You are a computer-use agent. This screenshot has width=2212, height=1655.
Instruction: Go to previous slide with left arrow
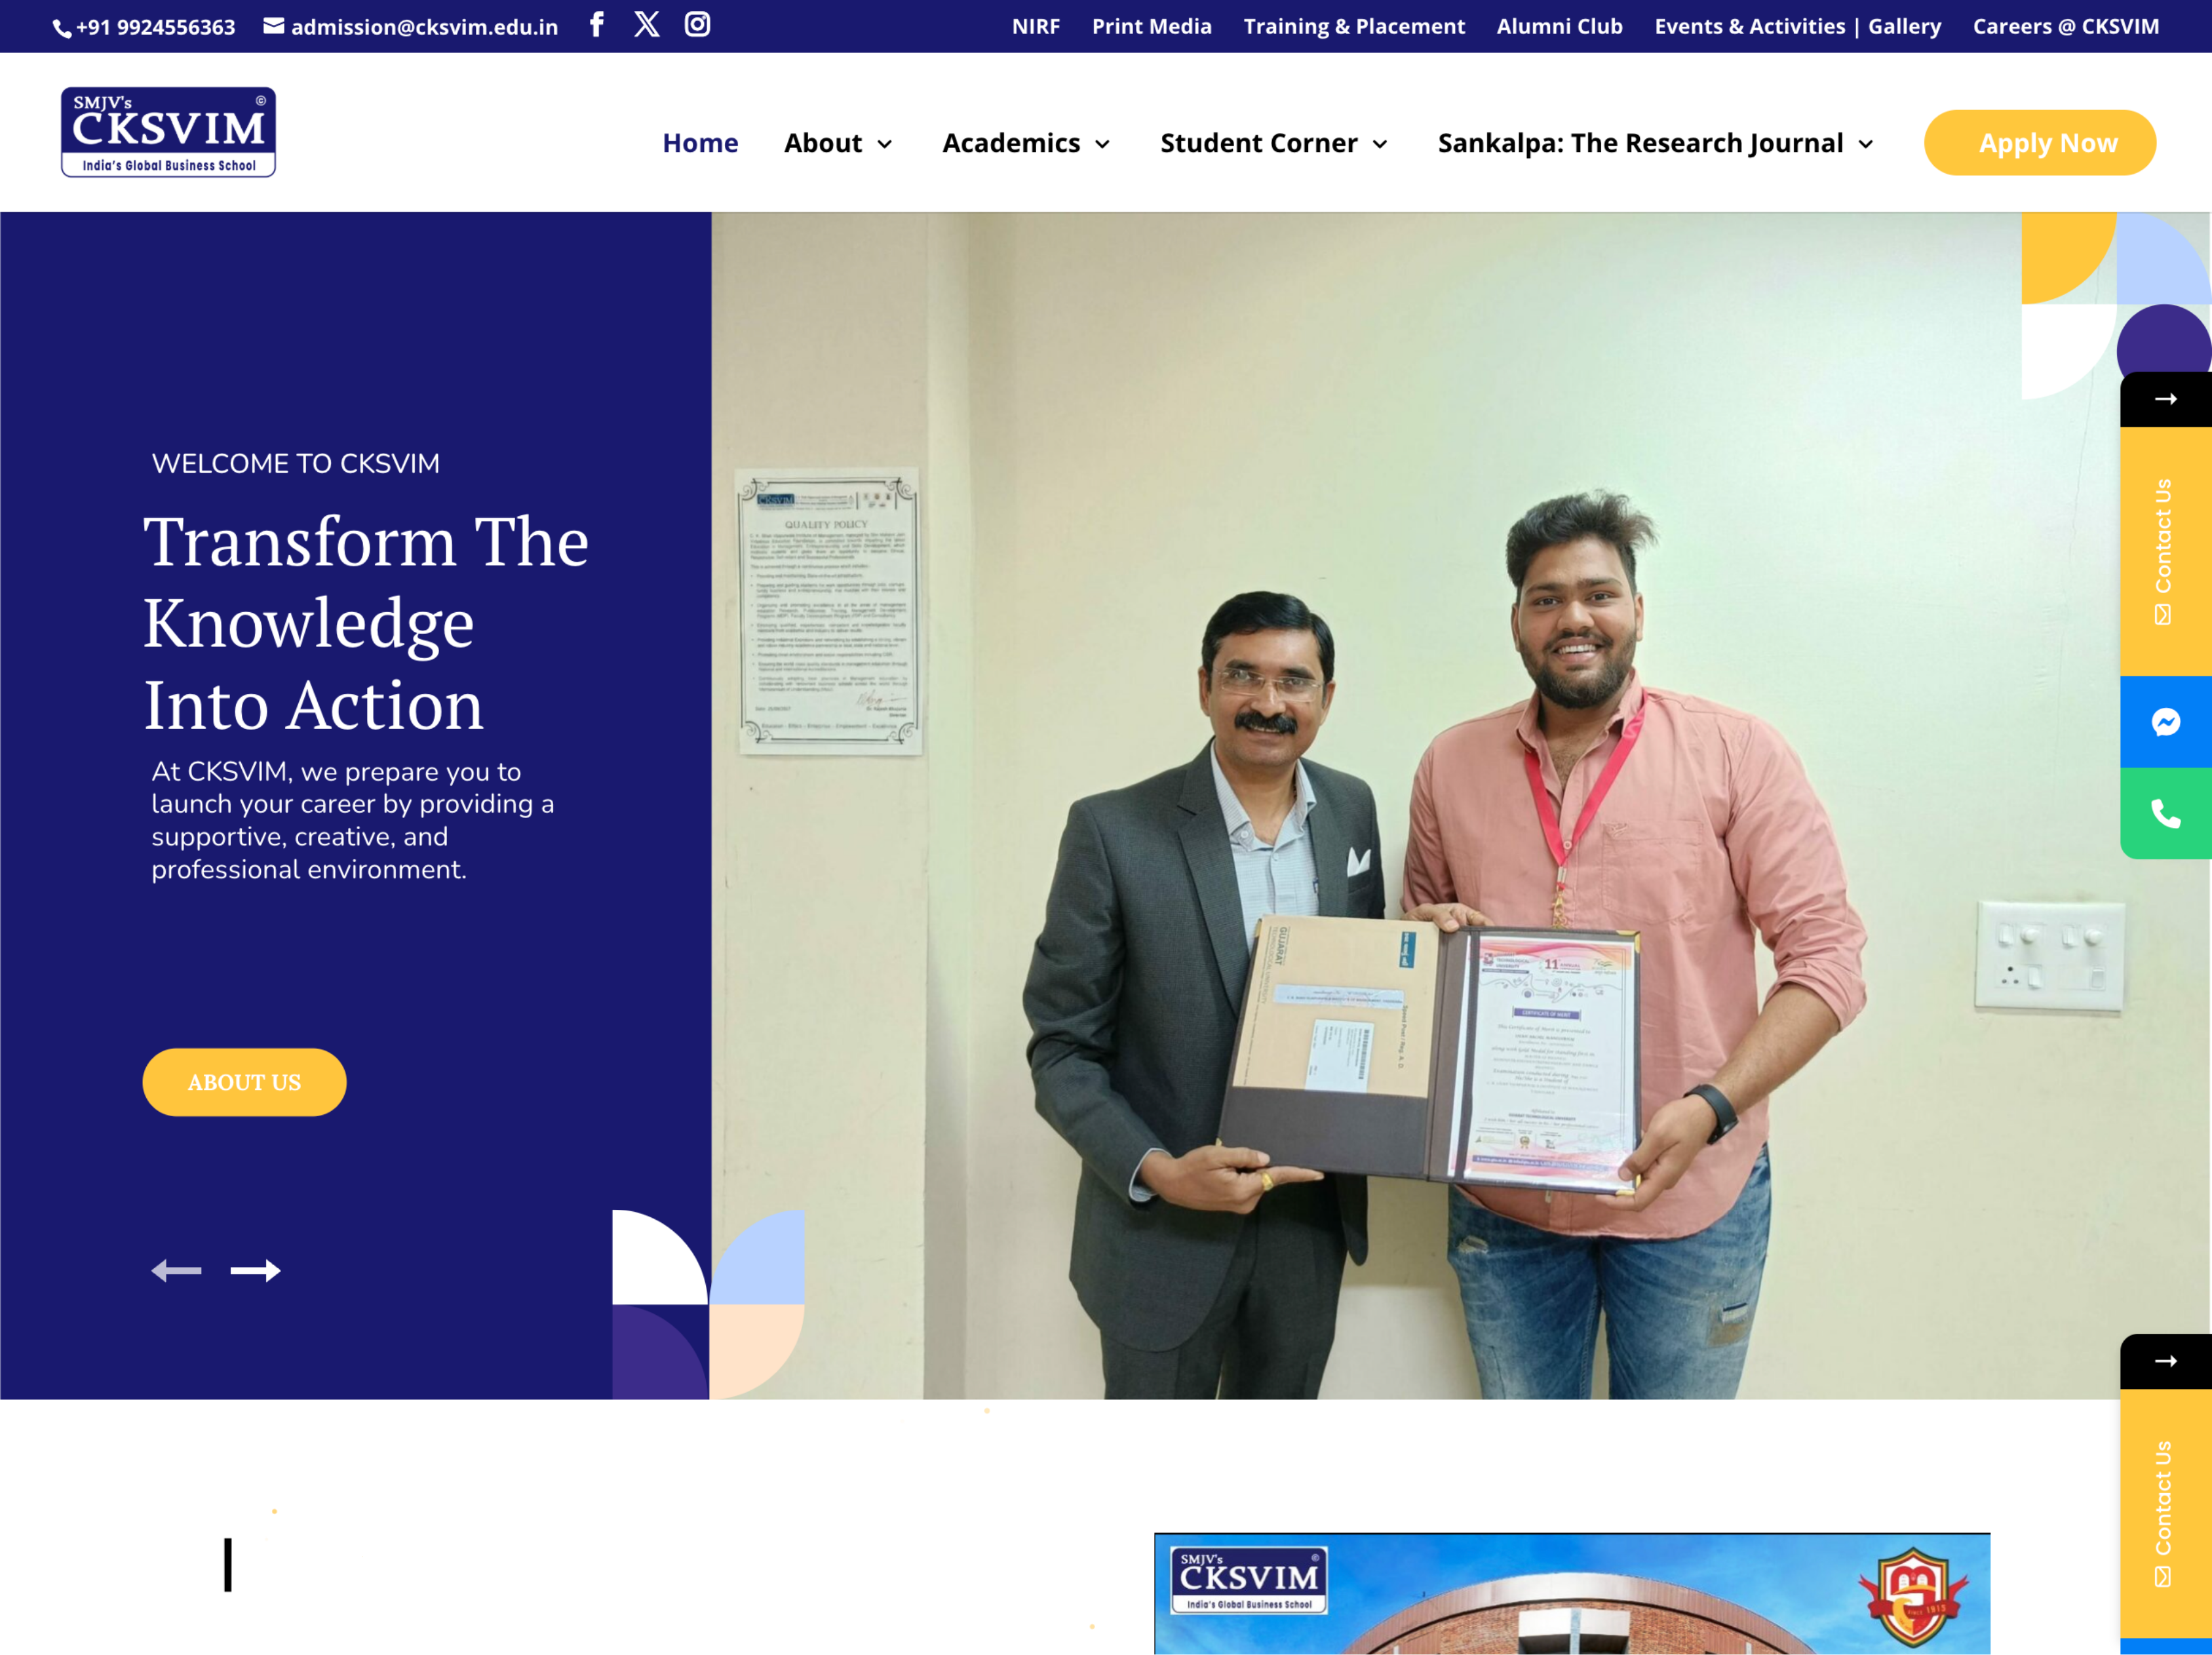pyautogui.click(x=176, y=1270)
